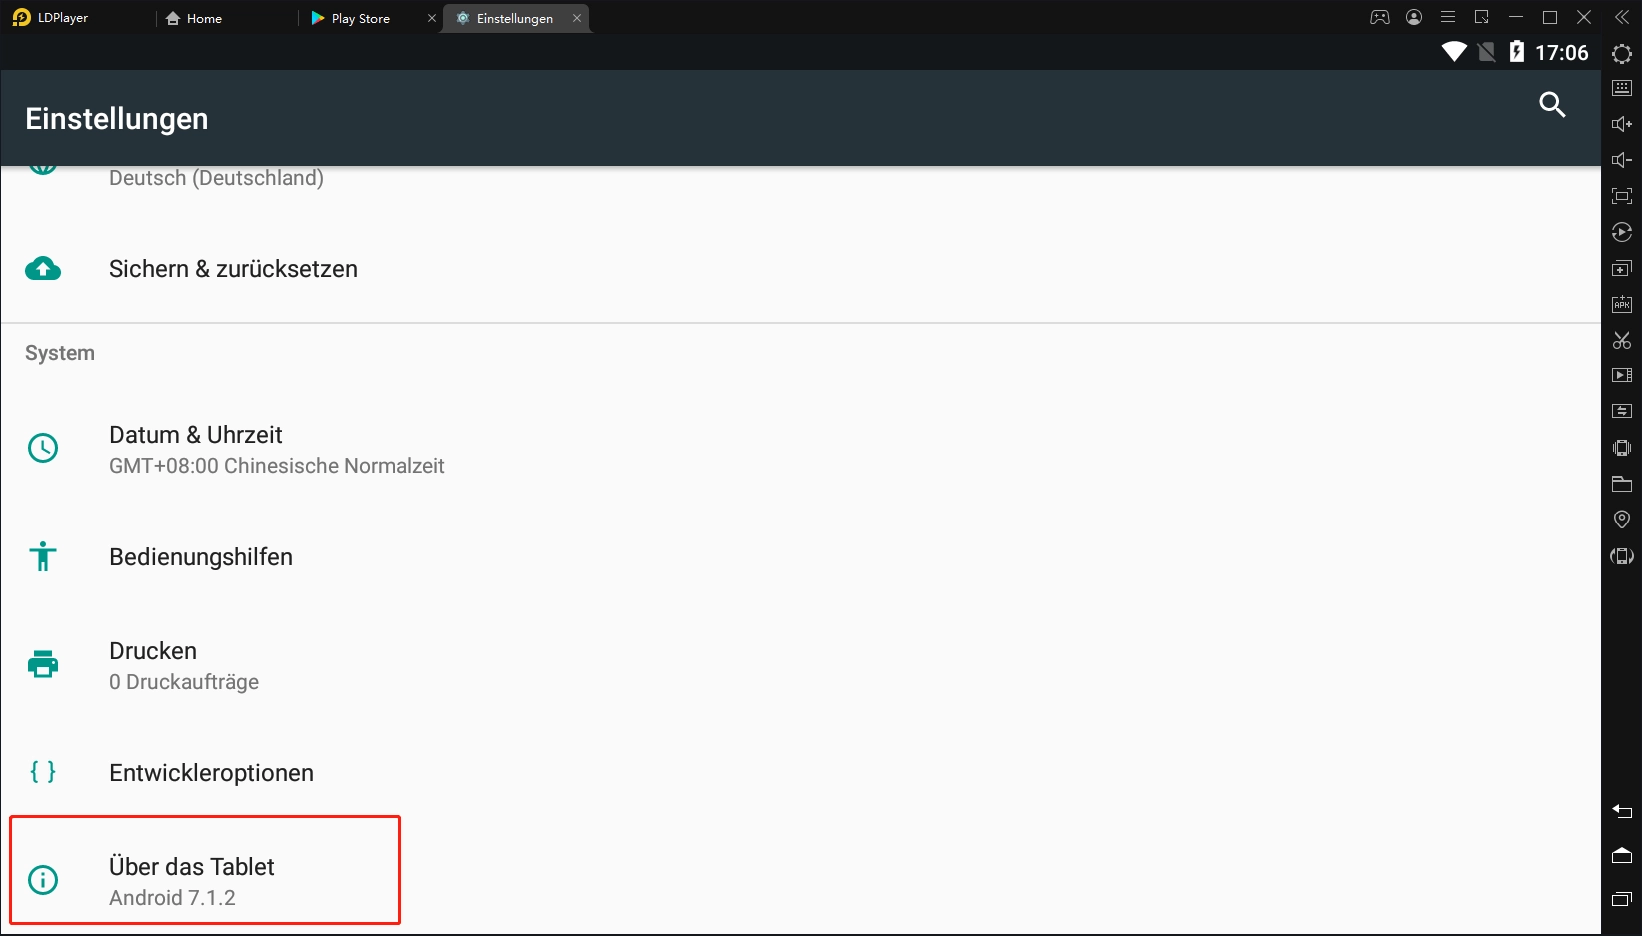Image resolution: width=1642 pixels, height=936 pixels.
Task: Open virtual GPS location tool
Action: [1622, 519]
